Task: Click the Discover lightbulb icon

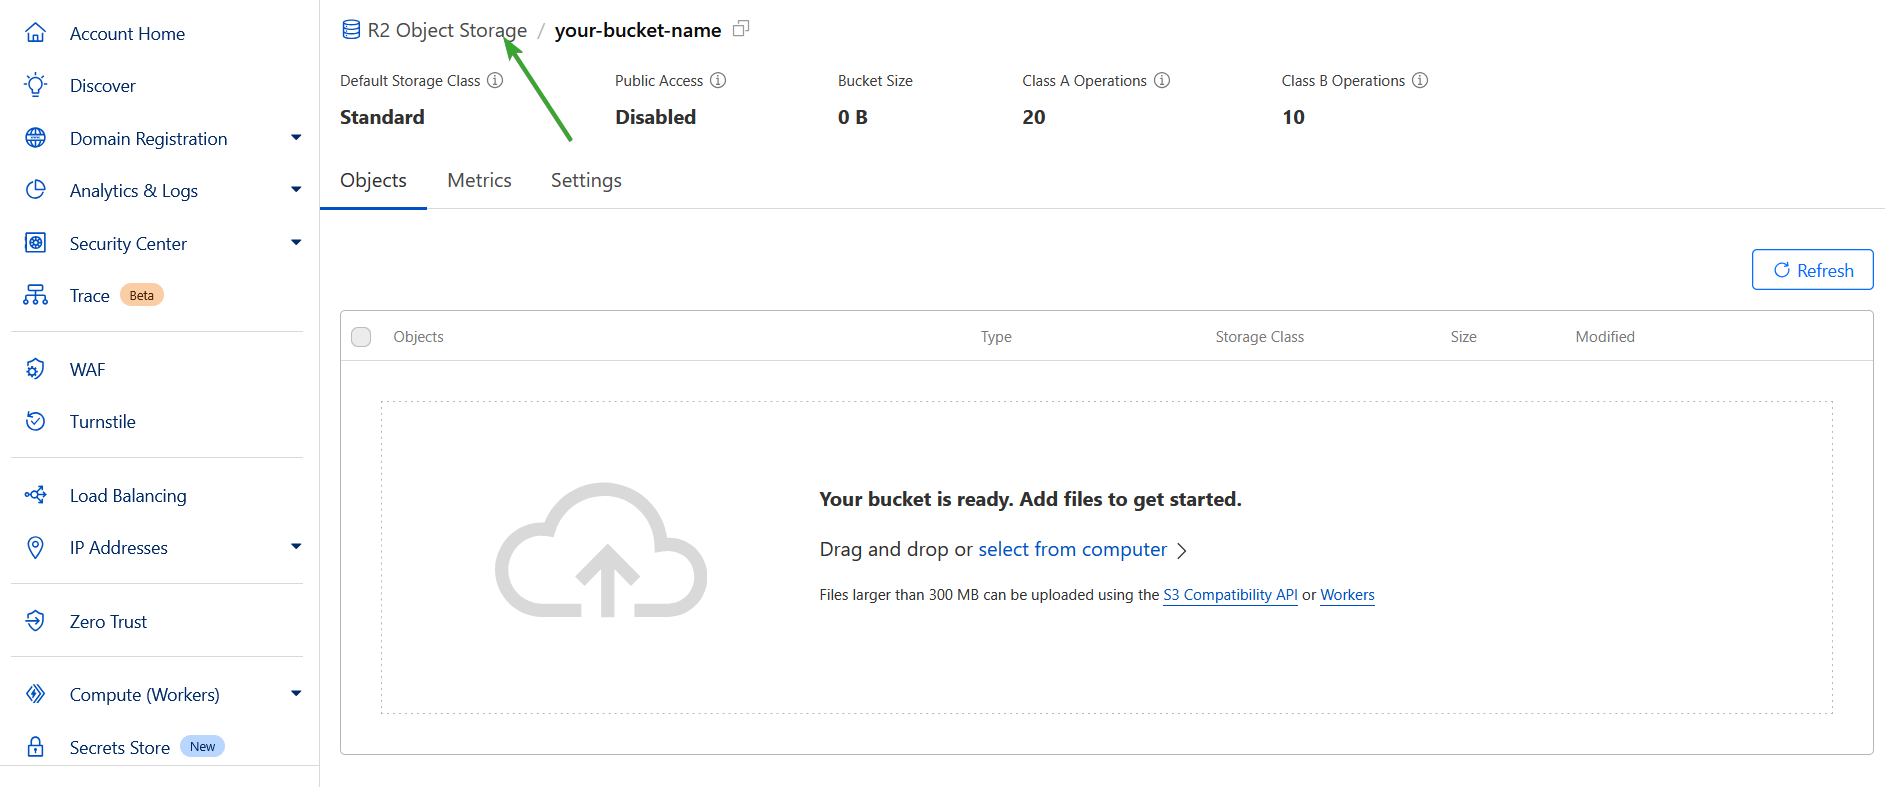Action: tap(35, 85)
